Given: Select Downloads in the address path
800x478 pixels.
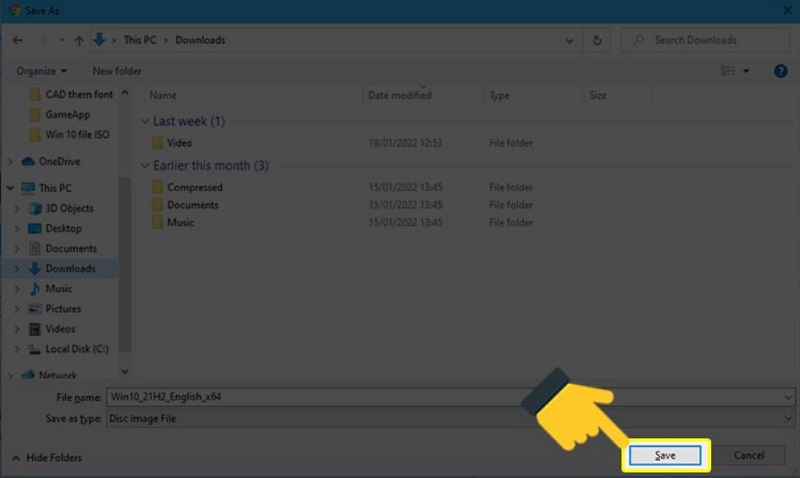Looking at the screenshot, I should [200, 40].
